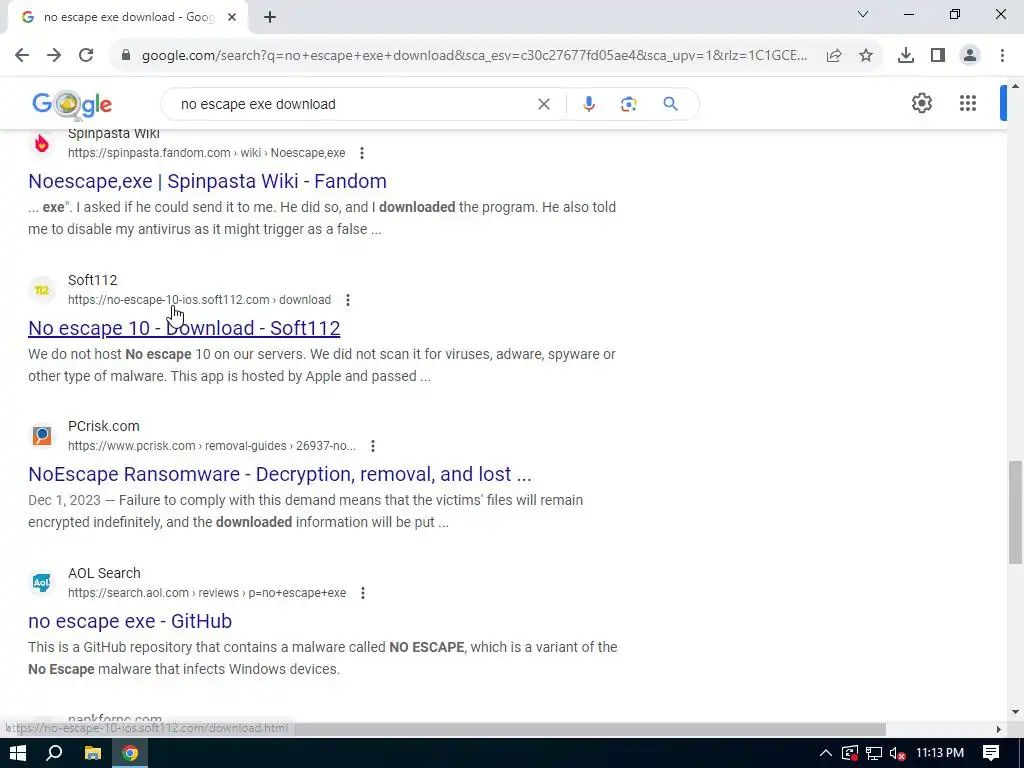The width and height of the screenshot is (1024, 768).
Task: Open options for PCrisk.com result
Action: click(x=373, y=446)
